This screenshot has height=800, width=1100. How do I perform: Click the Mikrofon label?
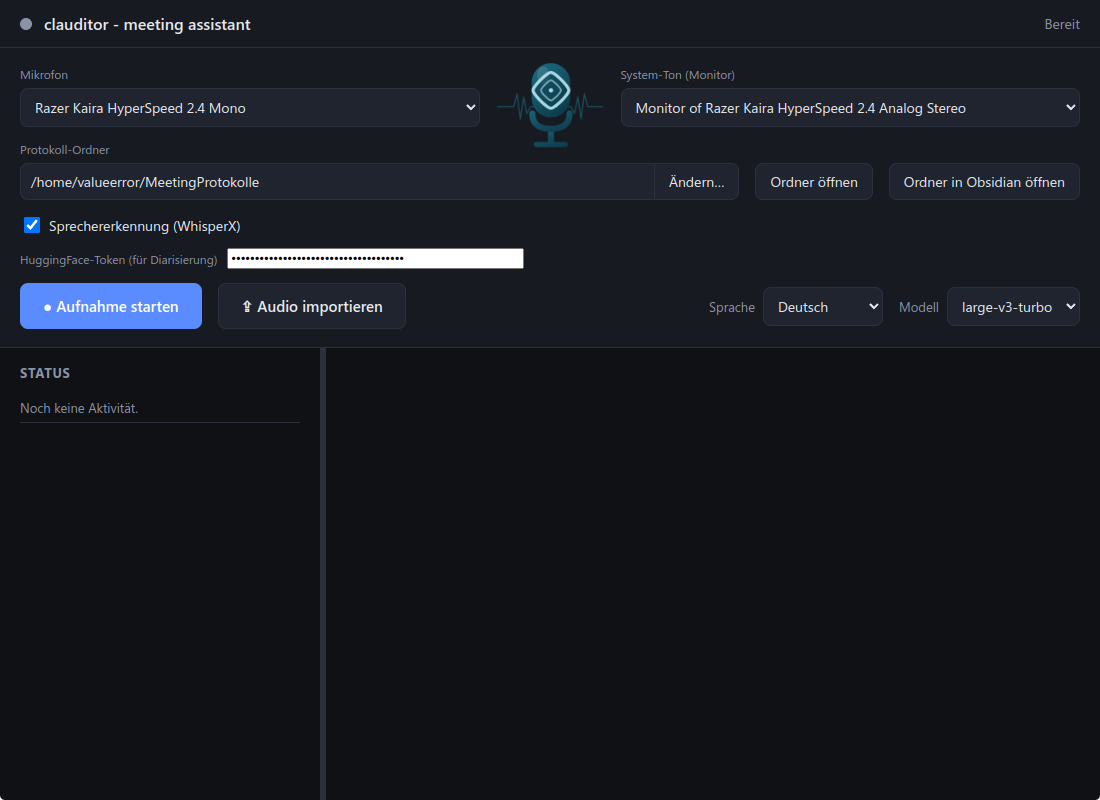[x=44, y=75]
